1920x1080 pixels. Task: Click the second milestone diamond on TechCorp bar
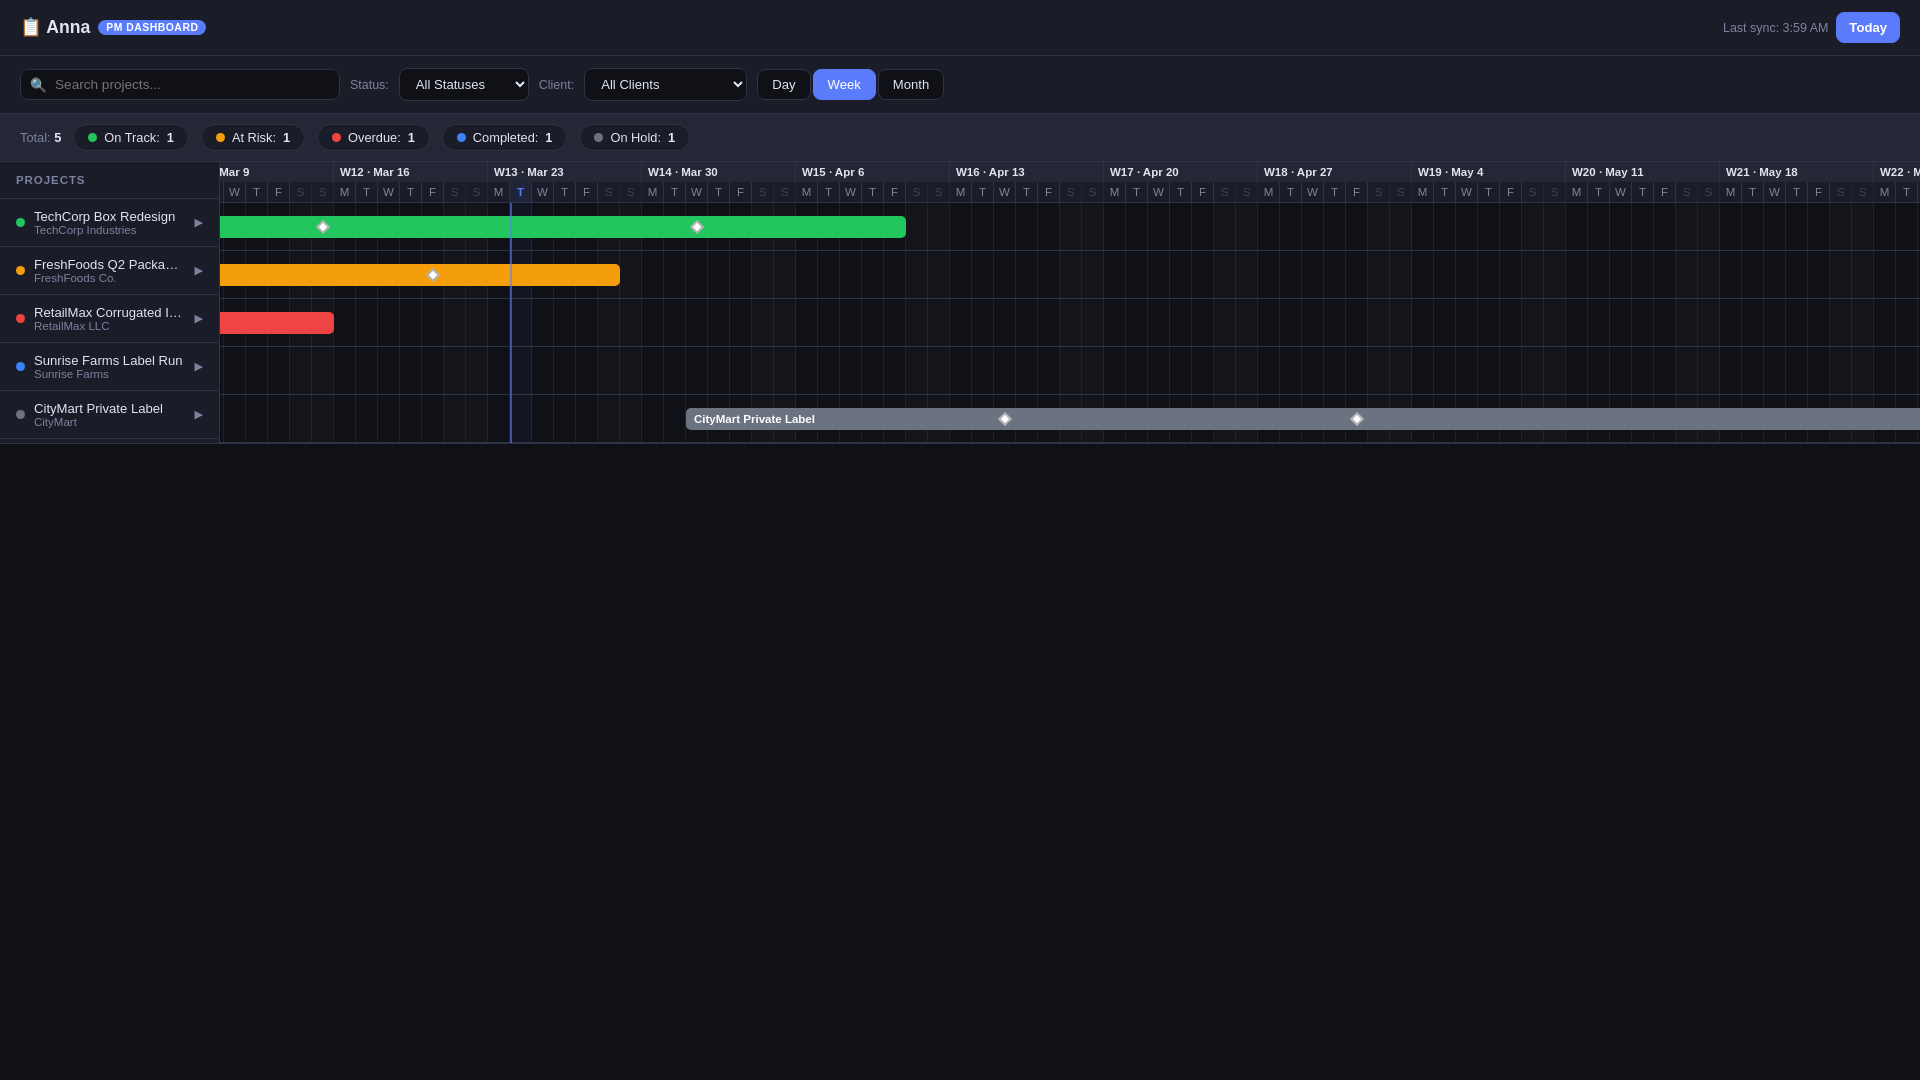pos(697,227)
